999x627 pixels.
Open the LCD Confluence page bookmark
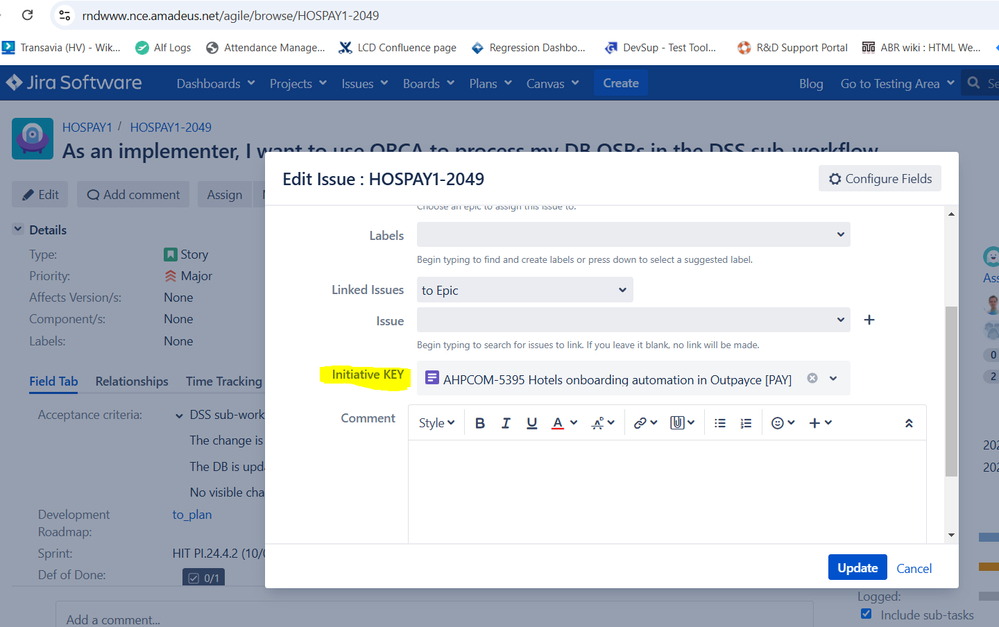pyautogui.click(x=398, y=48)
